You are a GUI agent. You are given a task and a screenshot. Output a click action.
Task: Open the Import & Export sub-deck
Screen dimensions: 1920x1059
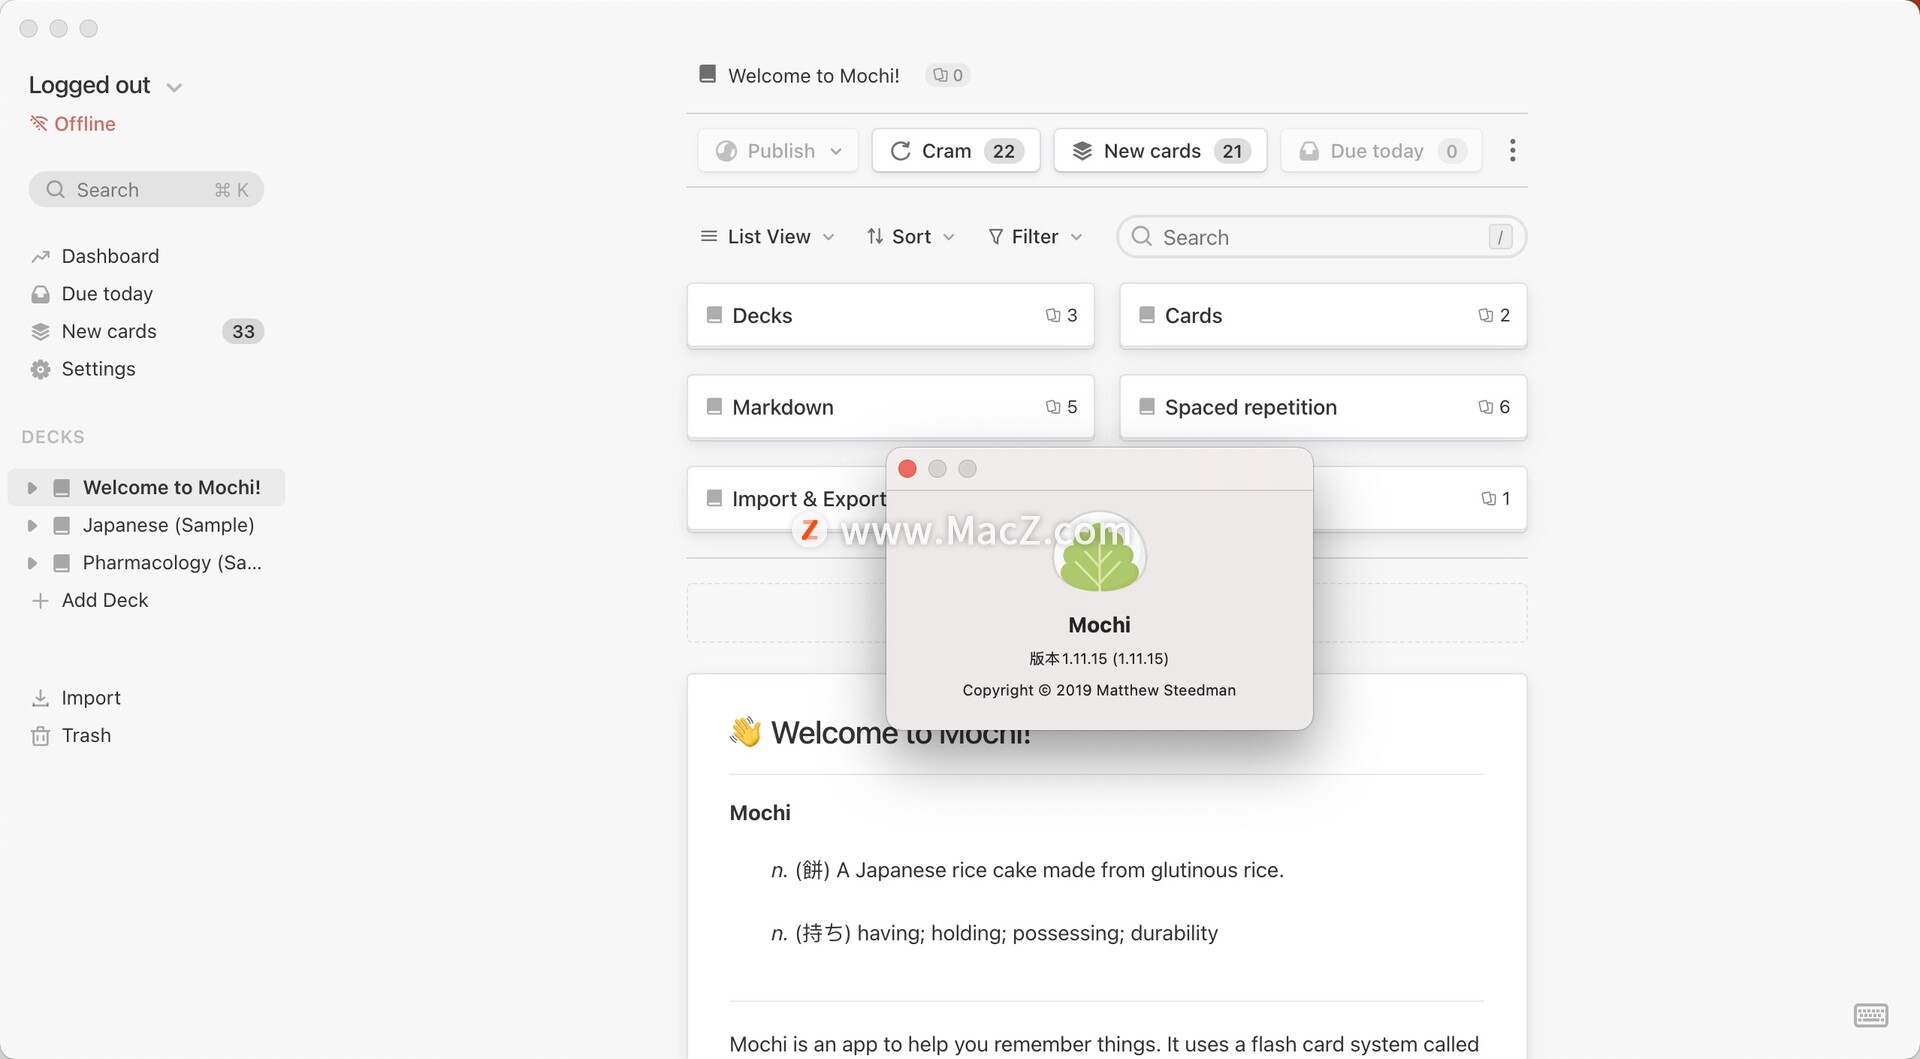[x=787, y=499]
